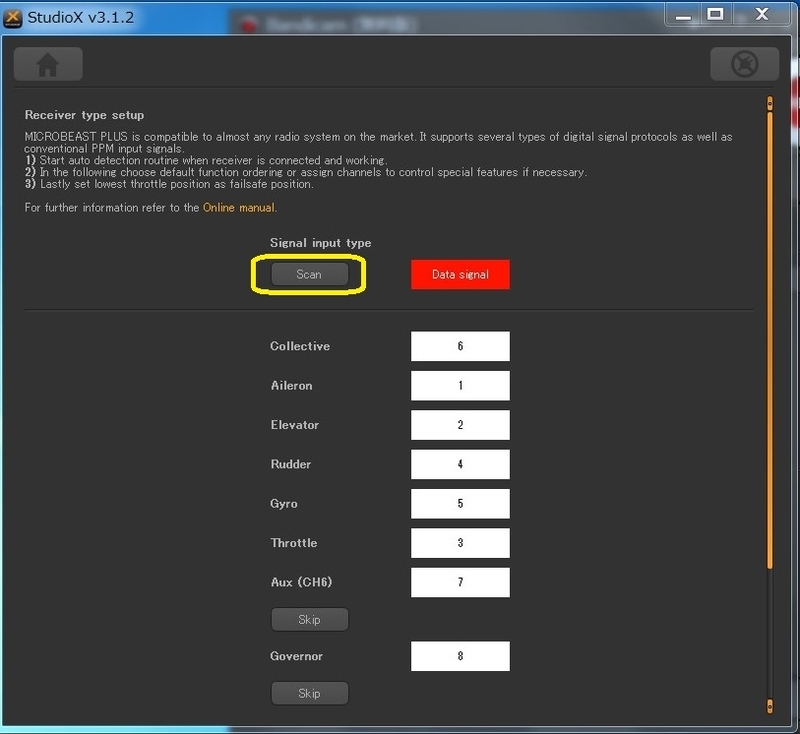The height and width of the screenshot is (734, 800).
Task: Select the Governor channel field showing 8
Action: [x=460, y=656]
